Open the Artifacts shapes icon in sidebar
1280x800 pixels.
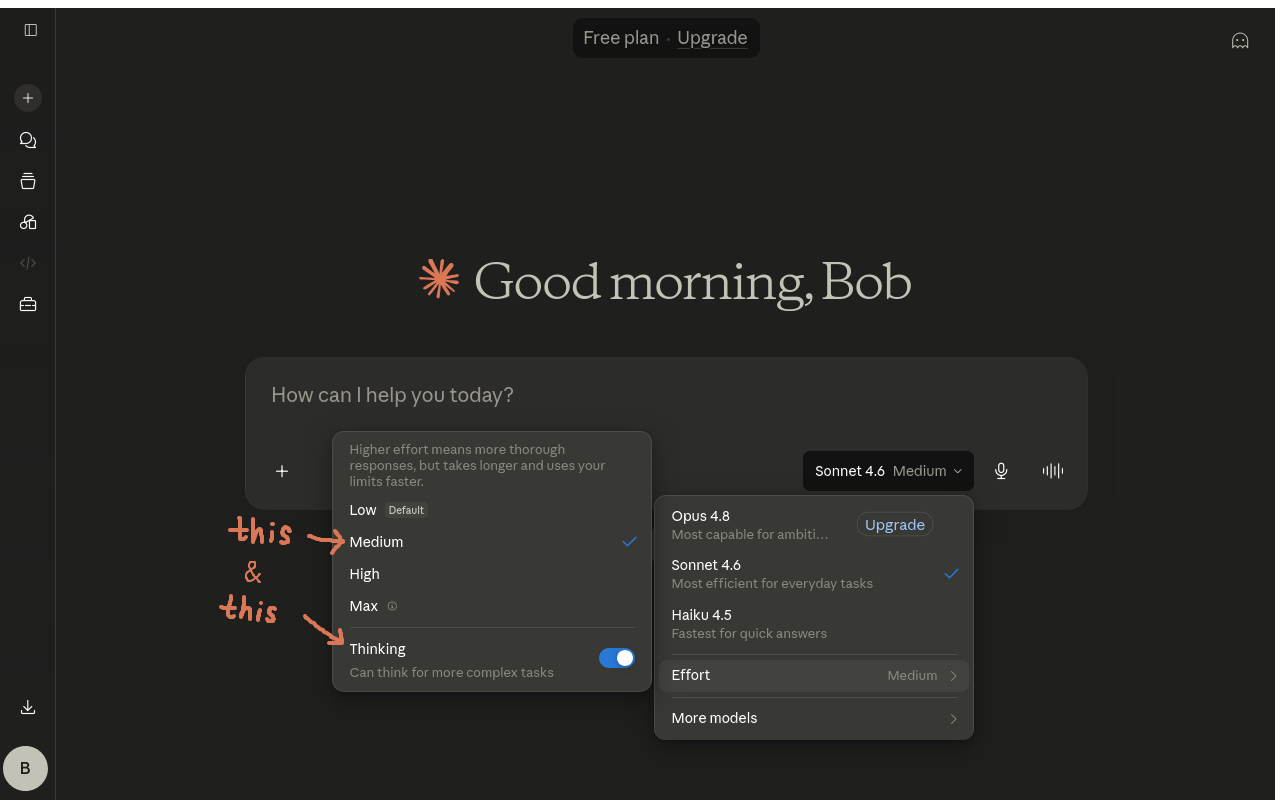pos(28,222)
